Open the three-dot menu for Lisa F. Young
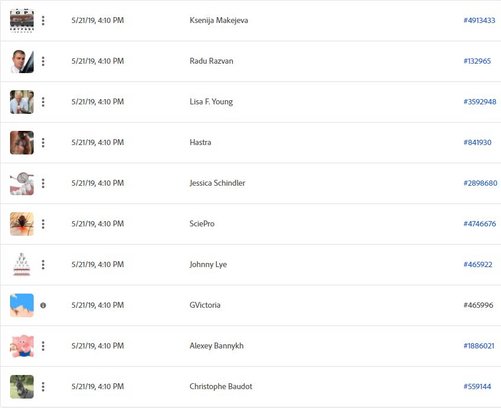Image resolution: width=501 pixels, height=408 pixels. [x=43, y=102]
